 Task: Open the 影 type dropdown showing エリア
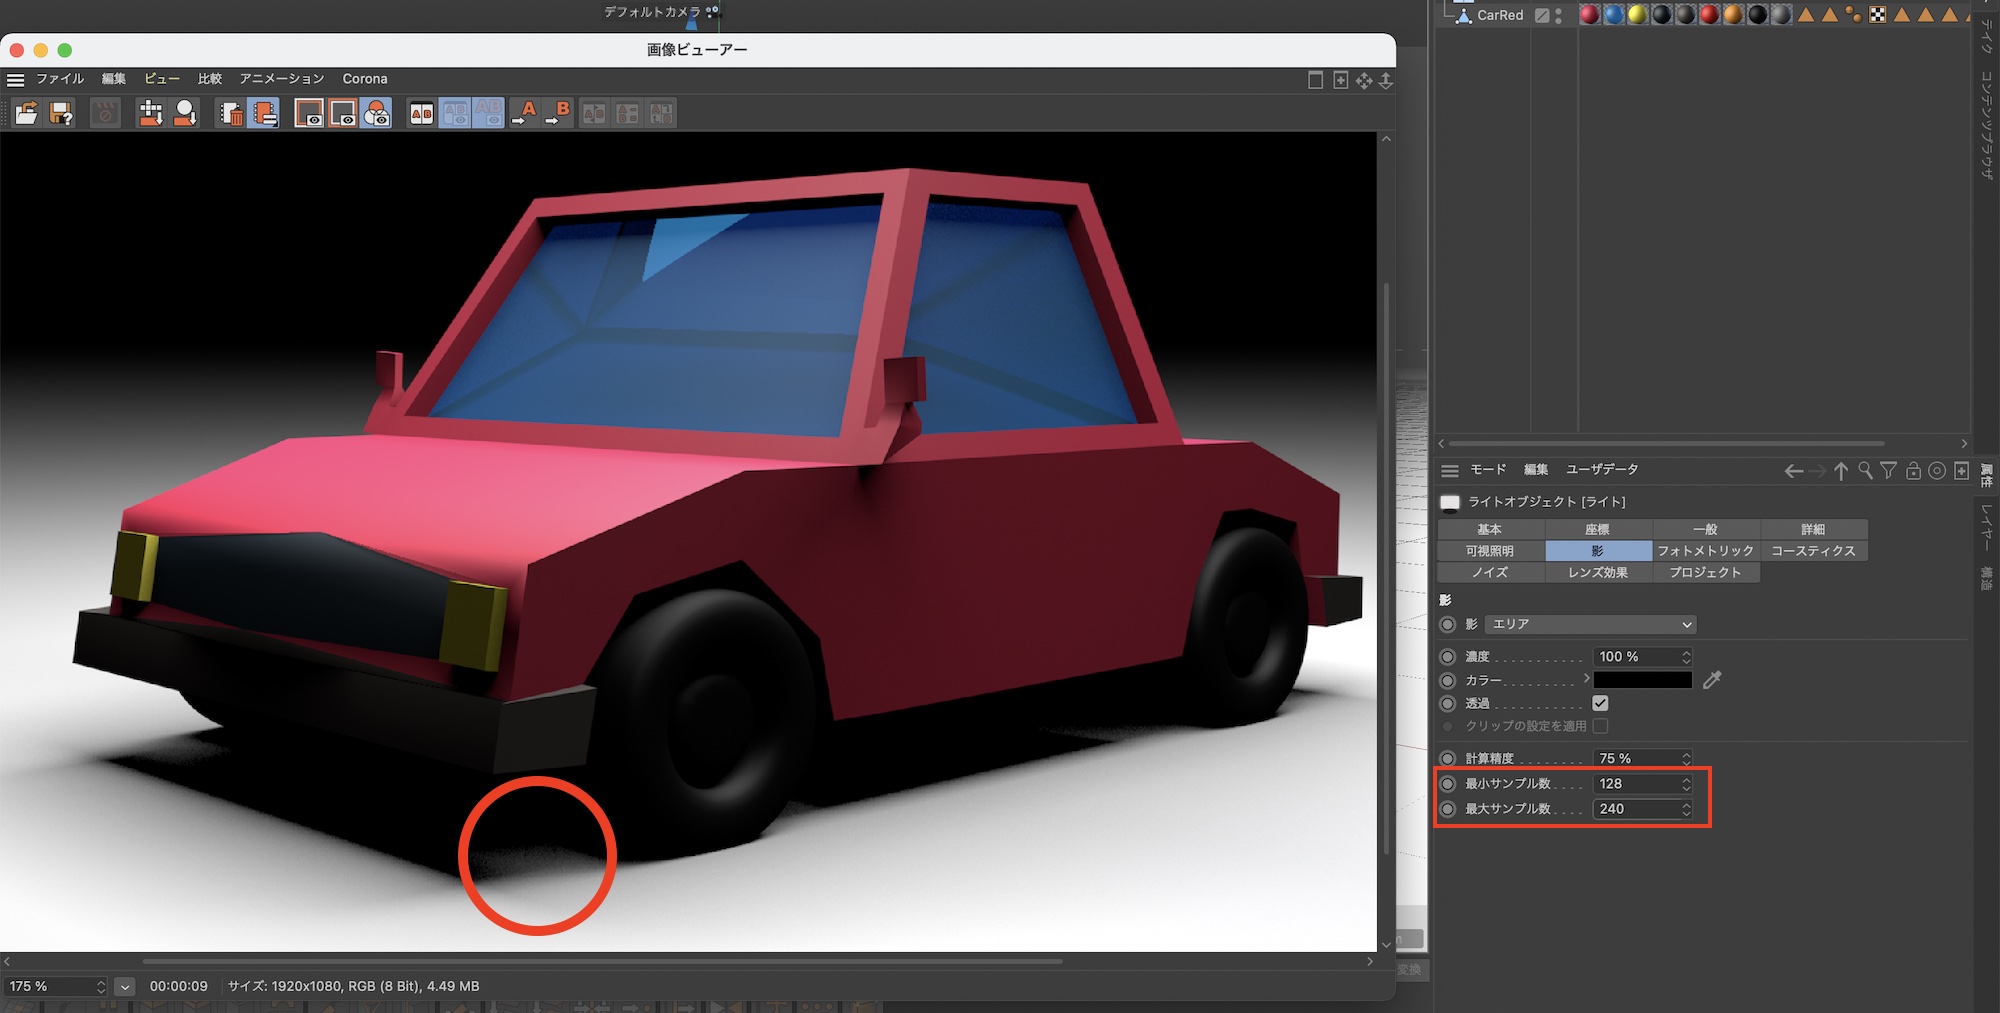(x=1590, y=624)
